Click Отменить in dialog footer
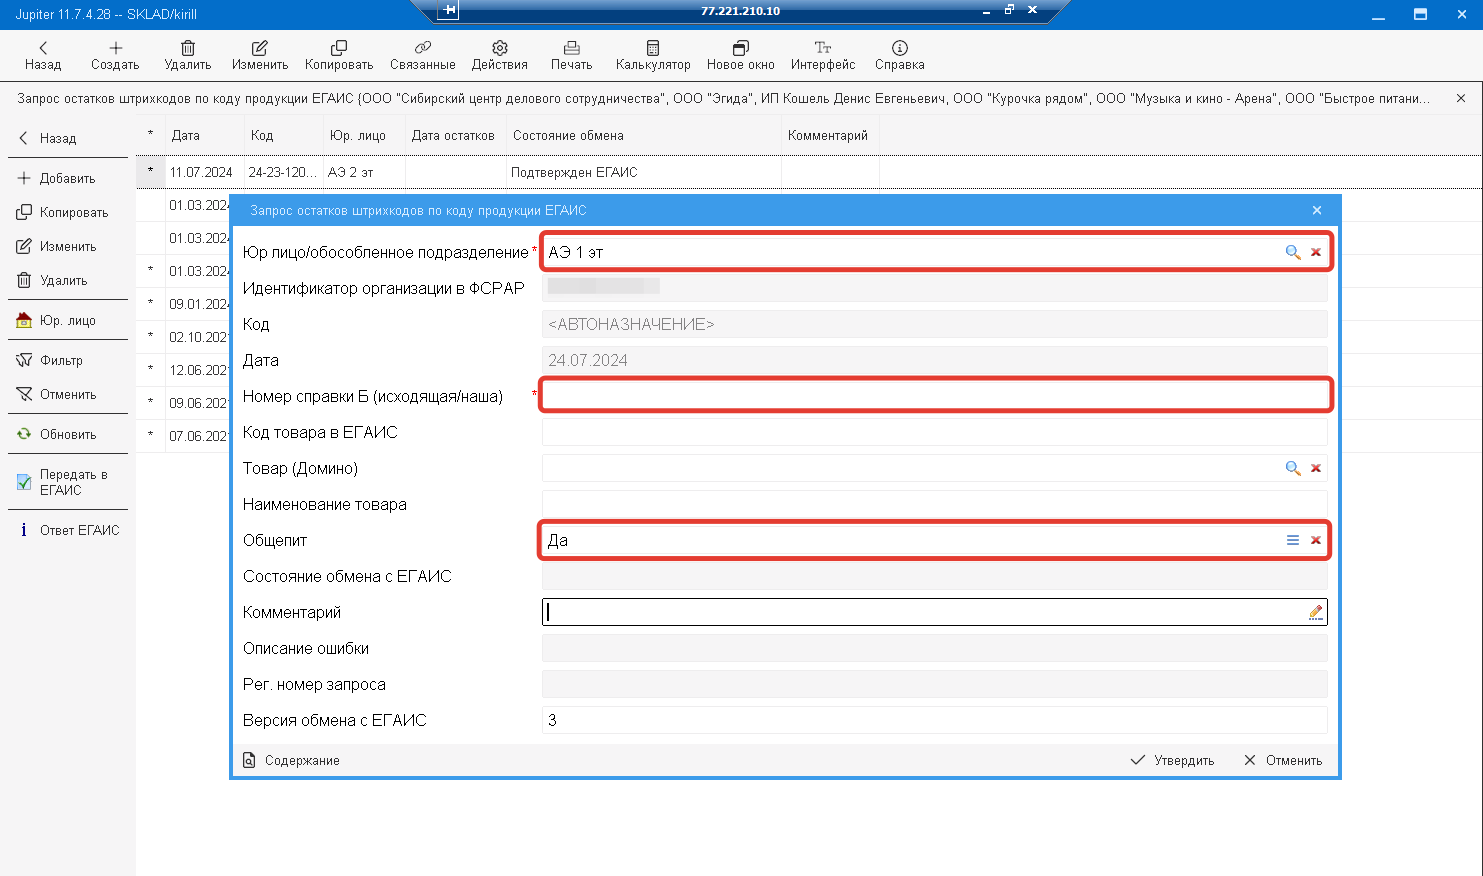This screenshot has width=1483, height=876. pyautogui.click(x=1283, y=760)
